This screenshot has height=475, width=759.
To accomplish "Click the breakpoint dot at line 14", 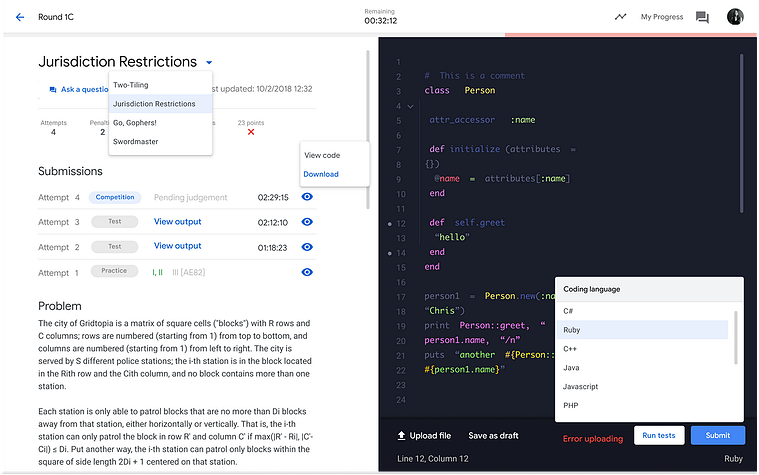I will [390, 253].
